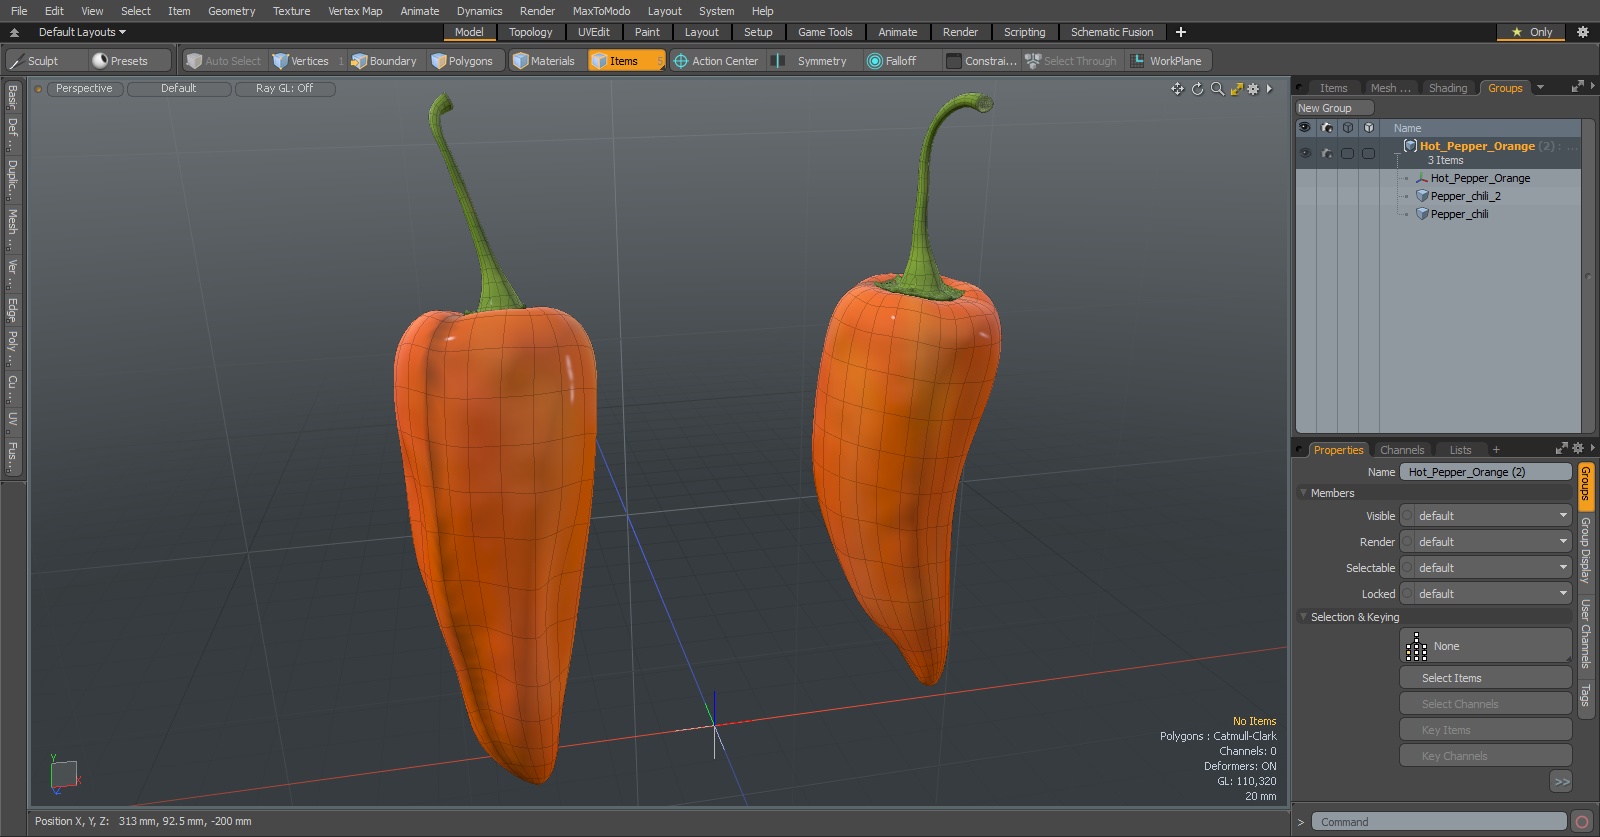Toggle Auto Select option

pyautogui.click(x=224, y=61)
